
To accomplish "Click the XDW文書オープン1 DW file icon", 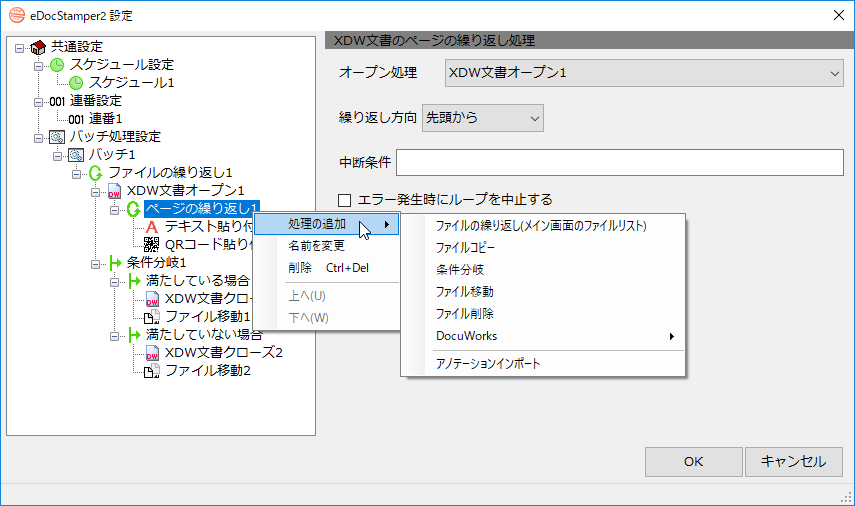I will pyautogui.click(x=114, y=191).
